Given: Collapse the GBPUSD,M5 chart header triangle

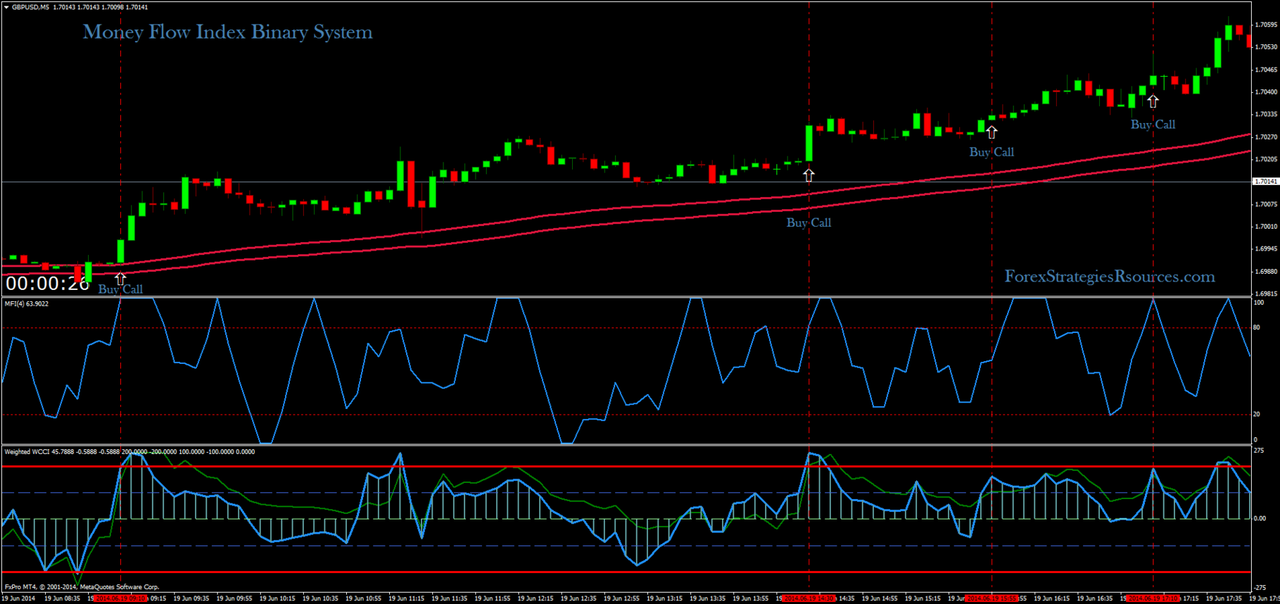Looking at the screenshot, I should click(x=6, y=7).
